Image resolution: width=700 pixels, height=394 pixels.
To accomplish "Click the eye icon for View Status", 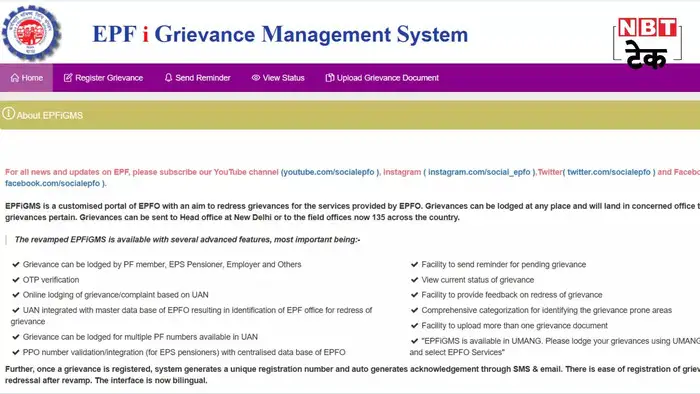I will point(256,78).
